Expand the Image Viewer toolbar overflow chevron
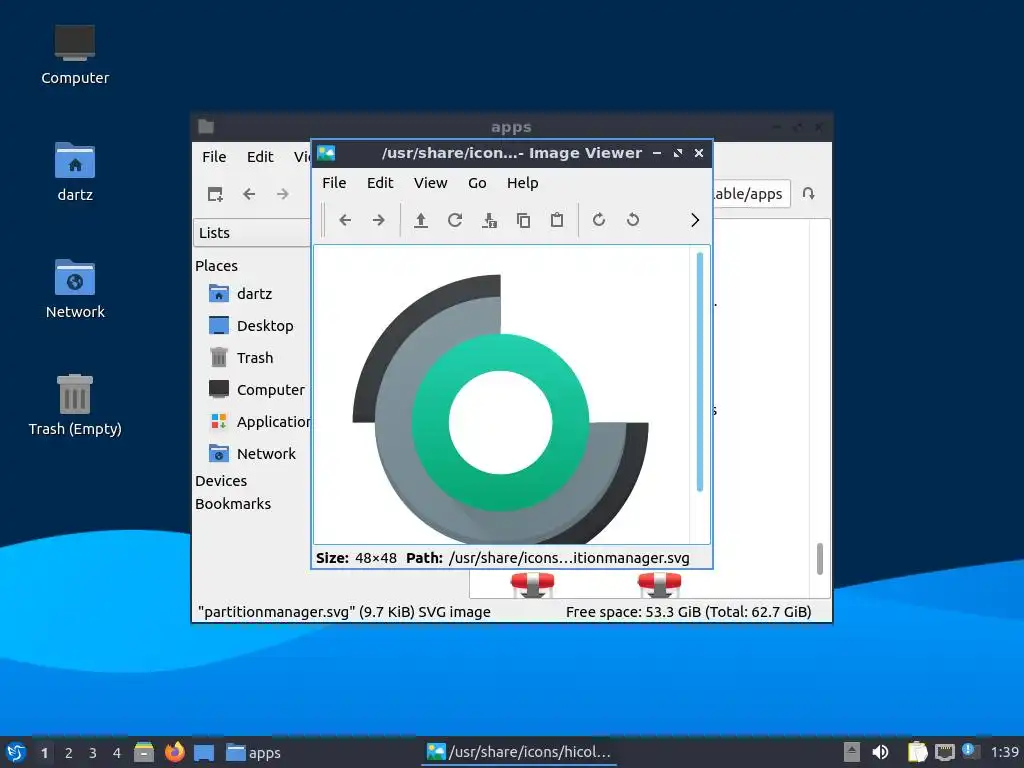 click(x=695, y=220)
